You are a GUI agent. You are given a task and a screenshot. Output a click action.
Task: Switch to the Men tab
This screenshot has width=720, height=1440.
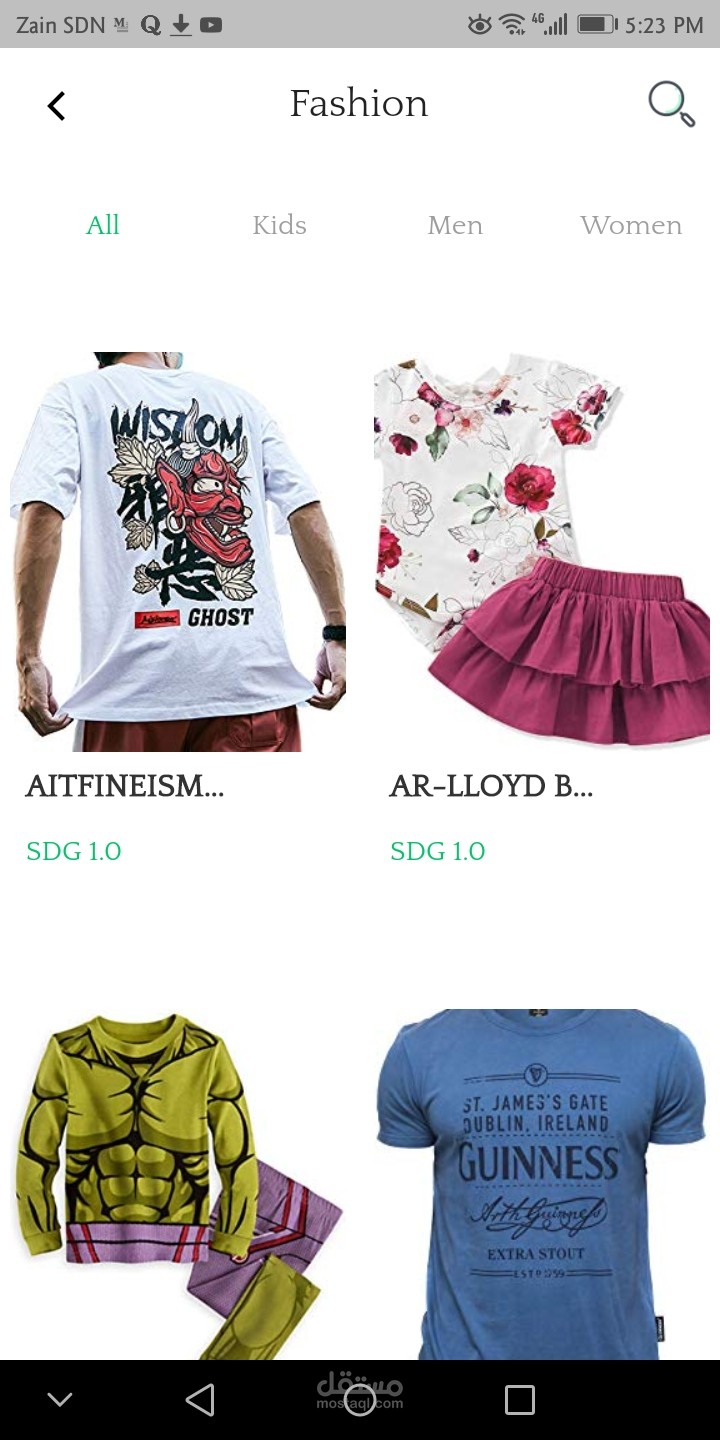455,225
